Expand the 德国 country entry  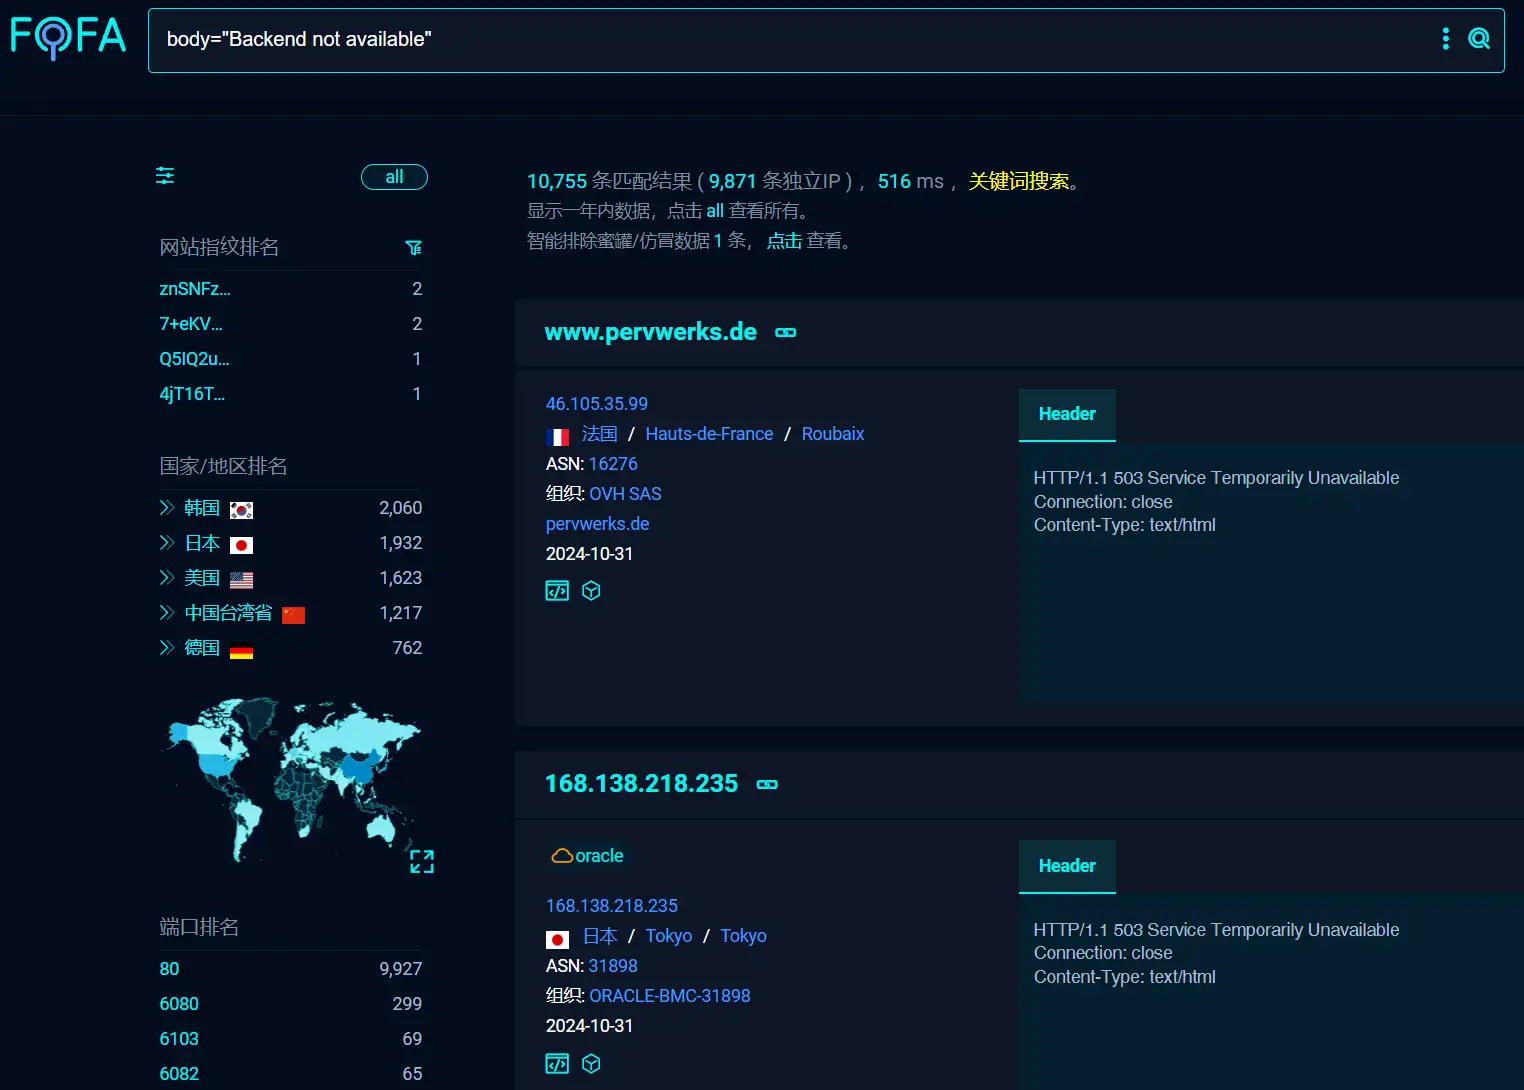[166, 648]
